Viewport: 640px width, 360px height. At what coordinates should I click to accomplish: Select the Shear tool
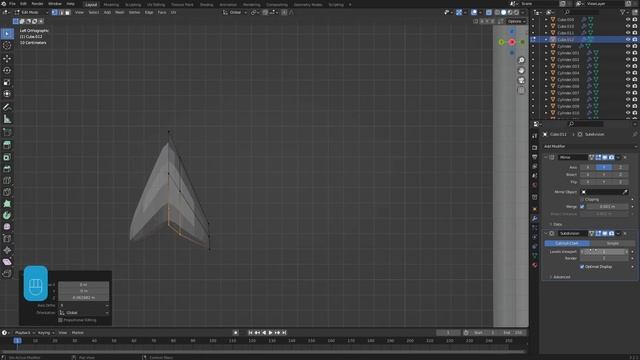tap(7, 262)
